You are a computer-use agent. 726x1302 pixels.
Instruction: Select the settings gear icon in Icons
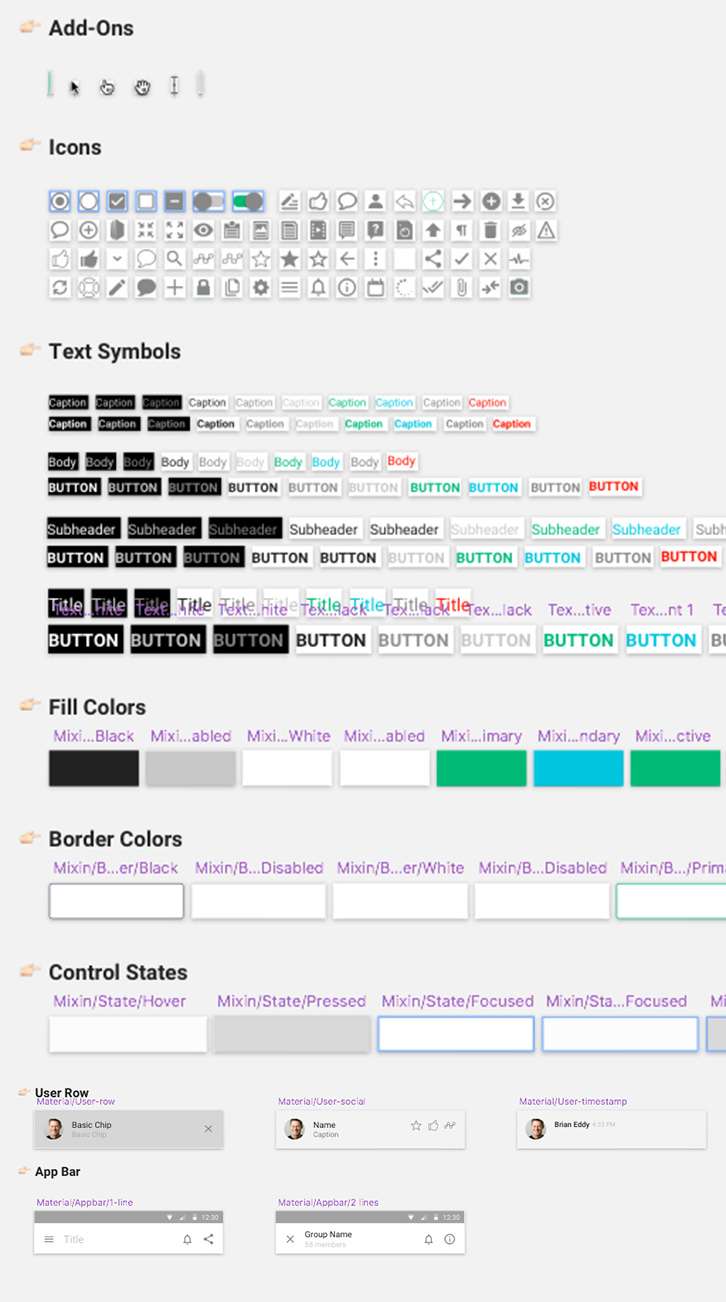261,288
